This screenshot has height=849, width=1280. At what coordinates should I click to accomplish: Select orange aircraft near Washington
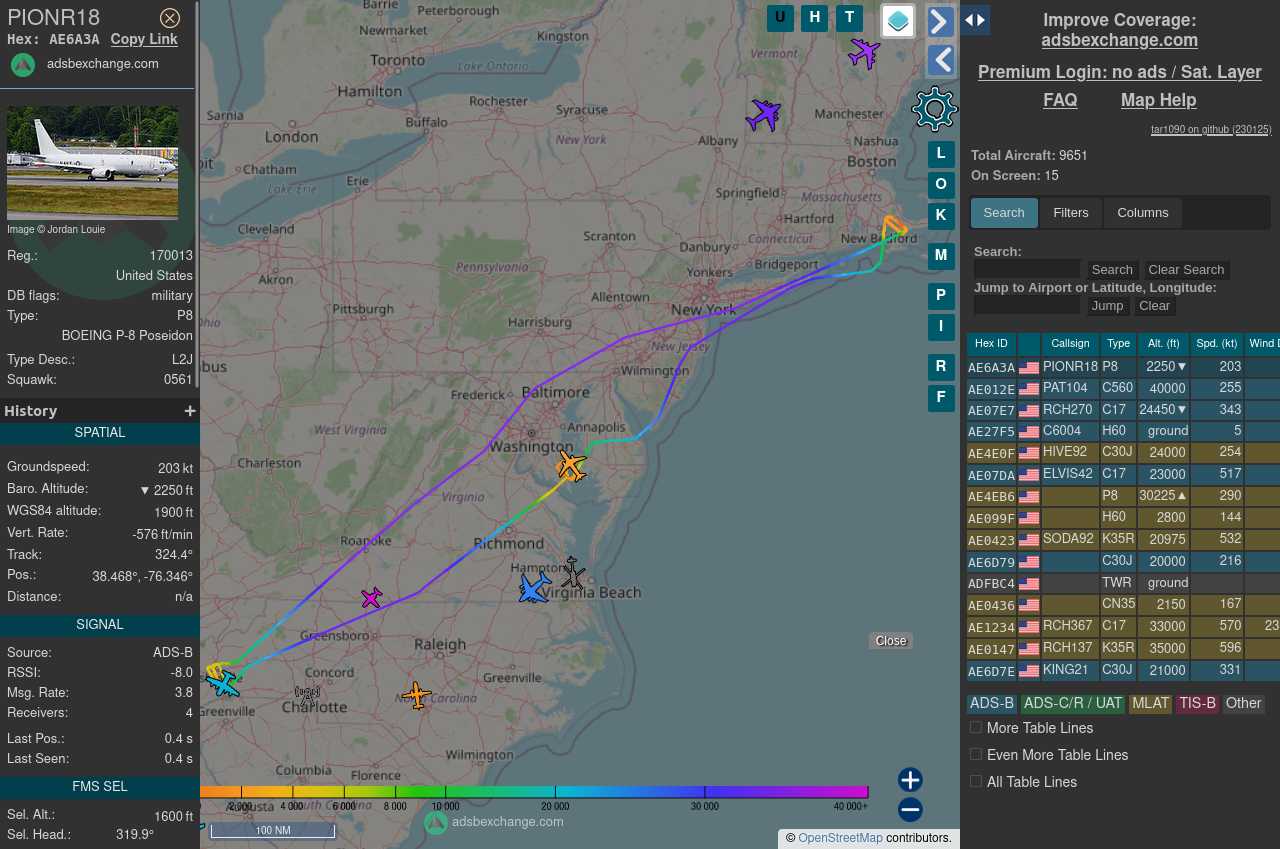[x=571, y=466]
